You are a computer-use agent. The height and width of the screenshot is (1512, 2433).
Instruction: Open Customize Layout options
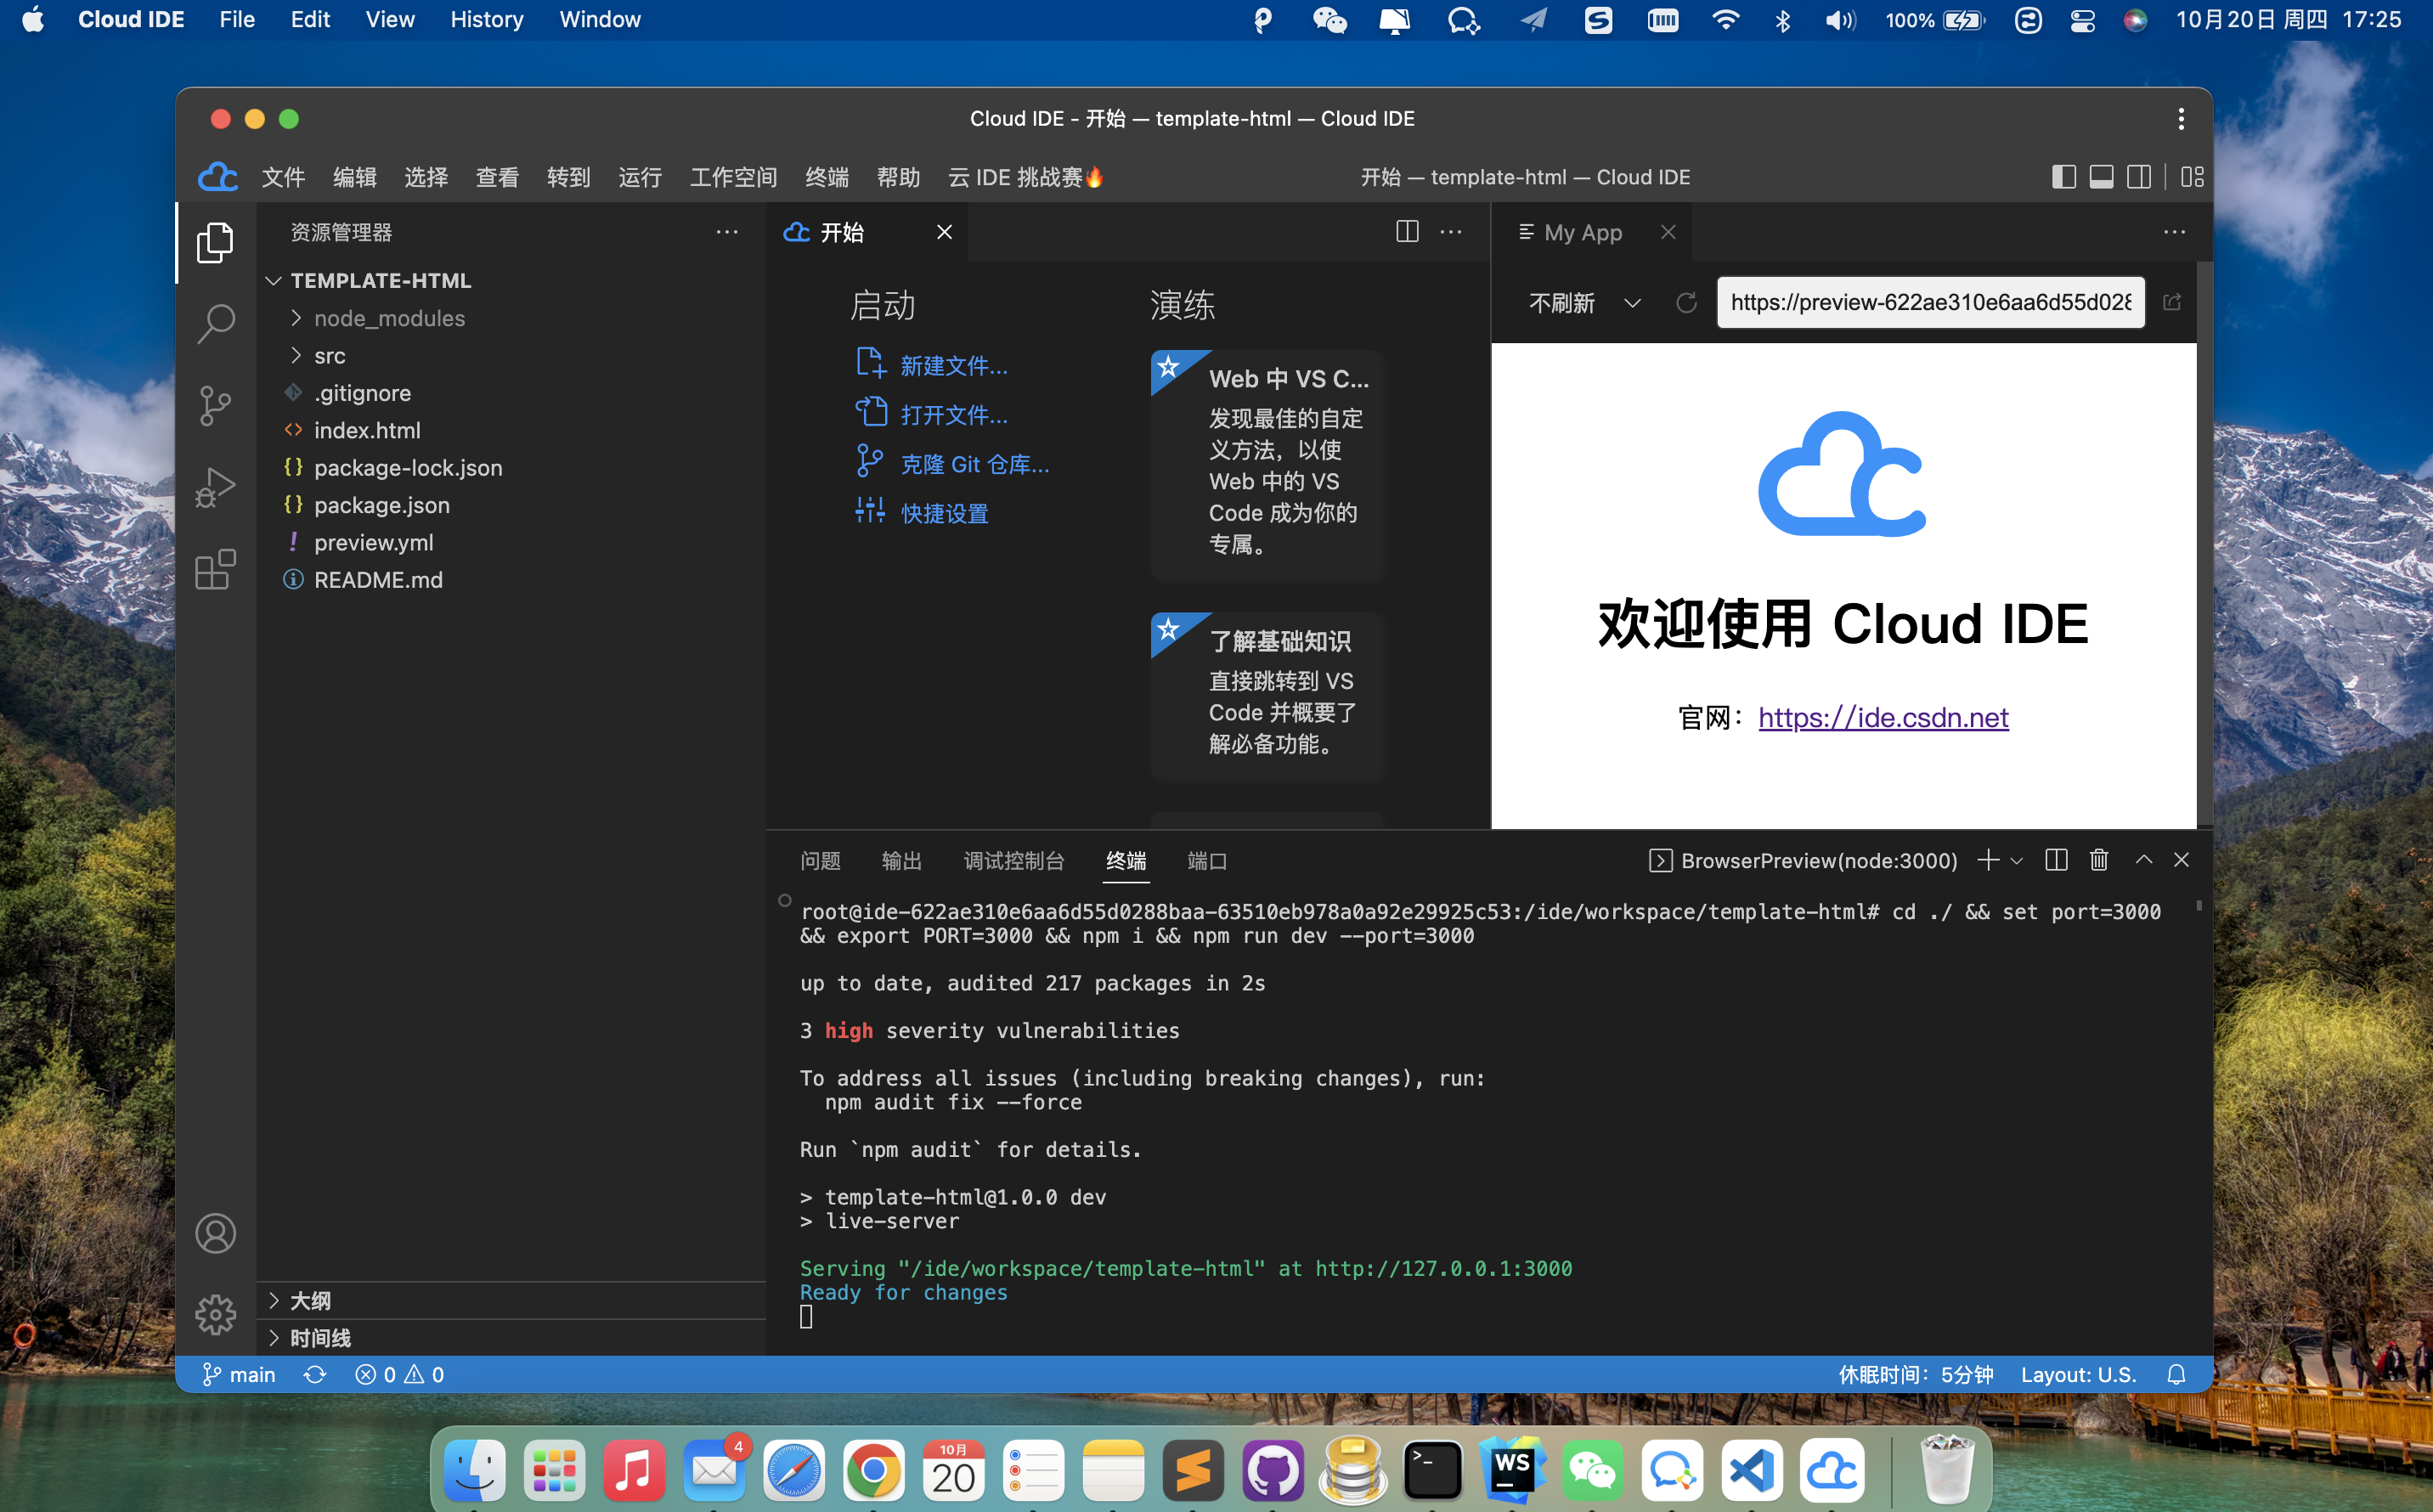(2192, 177)
